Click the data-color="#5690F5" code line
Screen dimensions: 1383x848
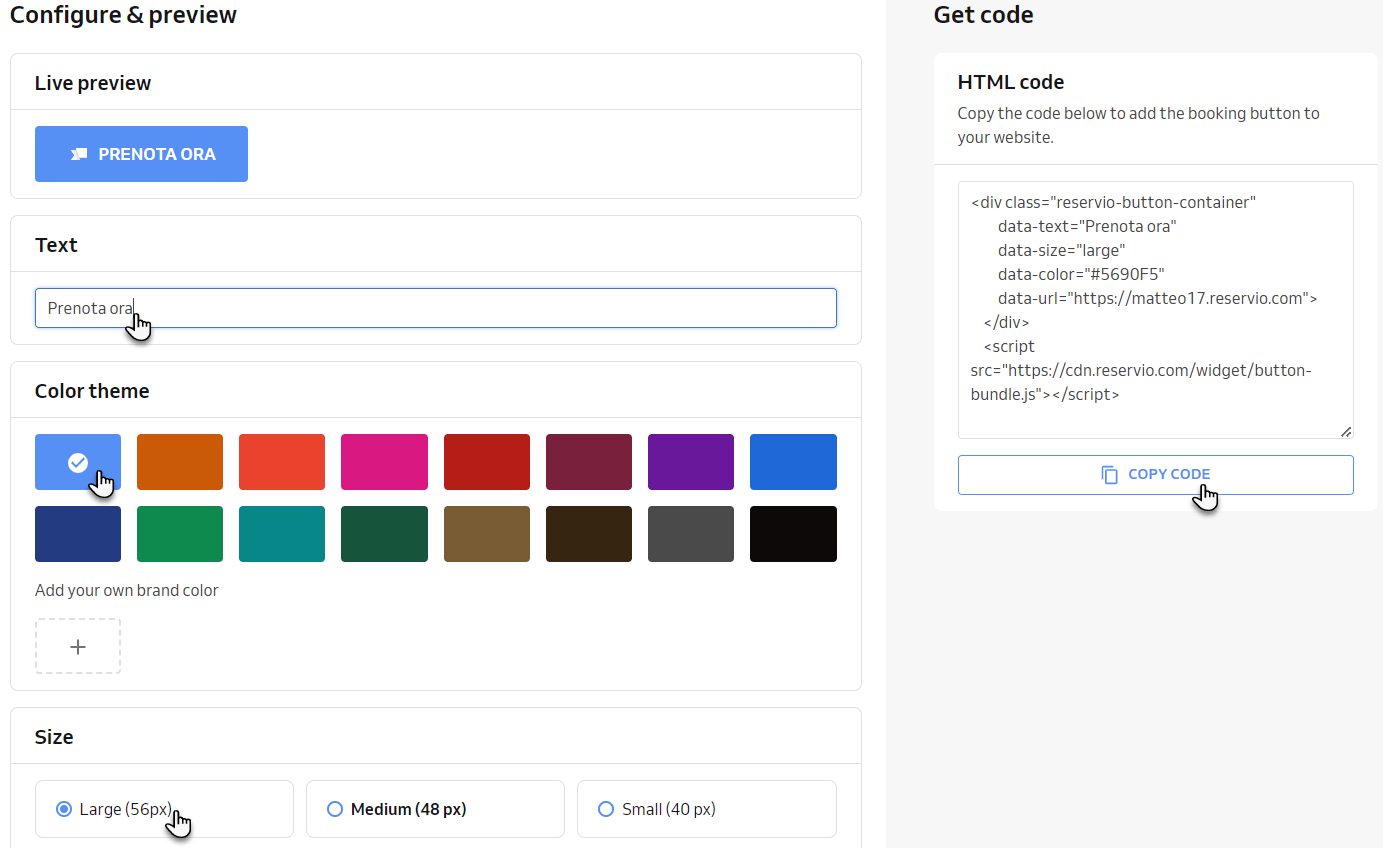(x=1081, y=274)
